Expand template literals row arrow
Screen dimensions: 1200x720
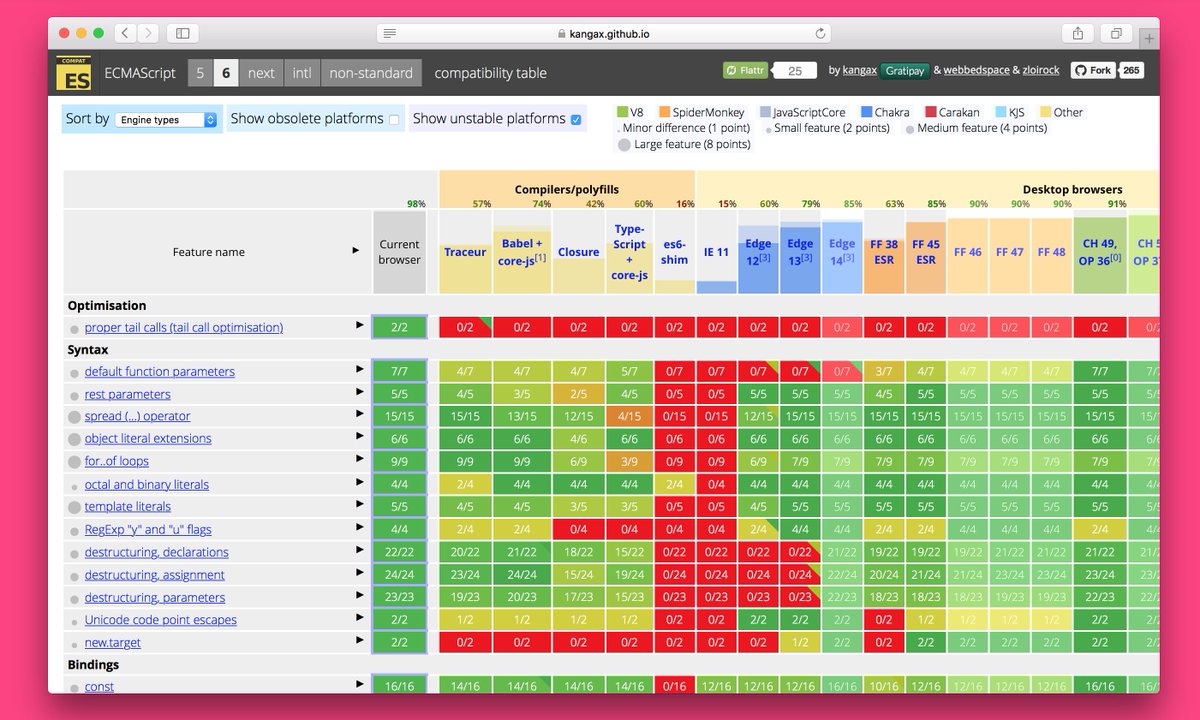[x=360, y=504]
